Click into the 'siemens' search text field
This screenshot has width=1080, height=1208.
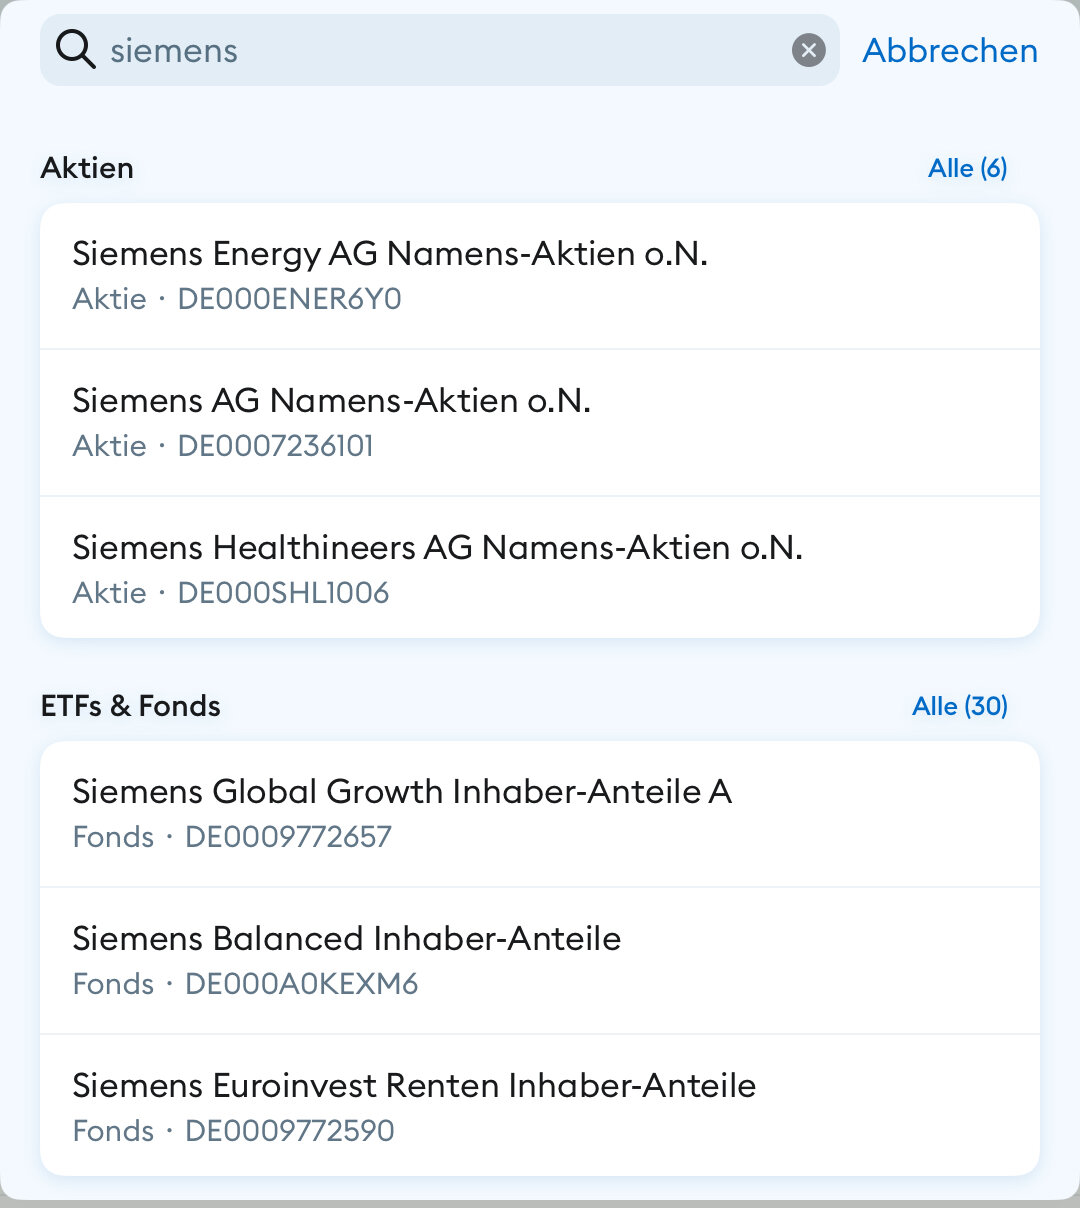coord(440,50)
